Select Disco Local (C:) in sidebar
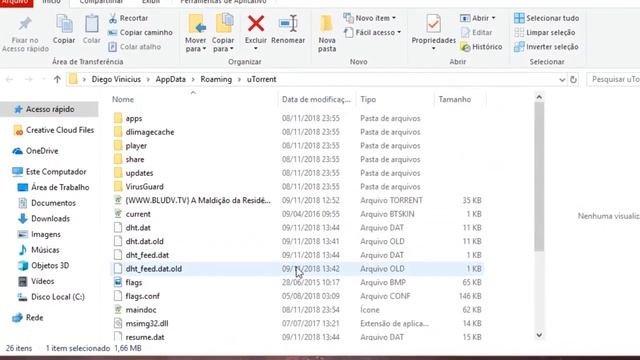 point(51,297)
